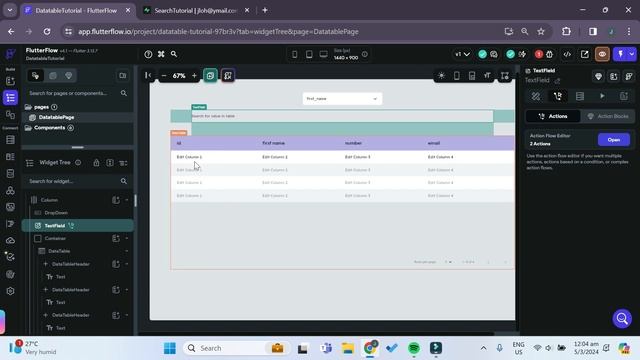Open the external link share icon in the top bar
The image size is (640, 360).
(584, 54)
